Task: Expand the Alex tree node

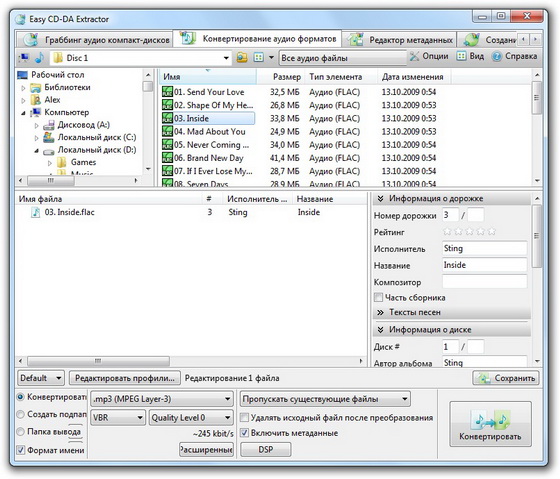Action: 23,100
